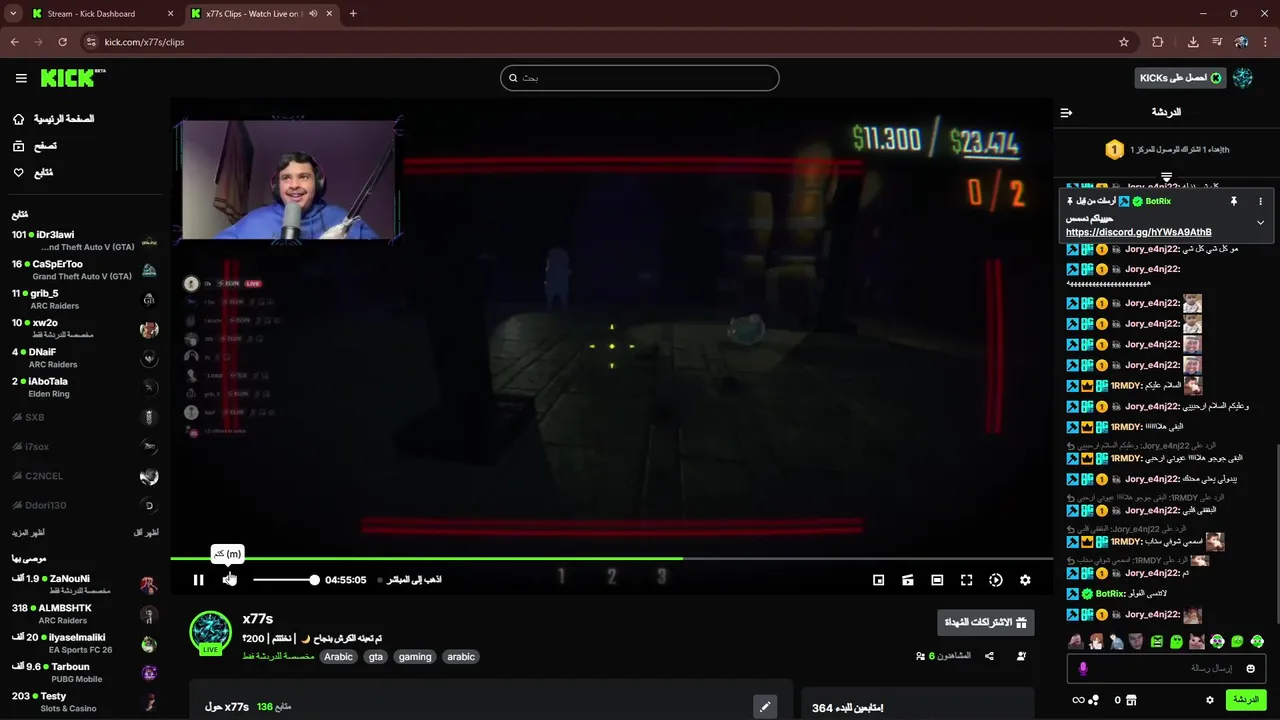
Task: Open the emoji picker smiley icon
Action: pos(1250,668)
